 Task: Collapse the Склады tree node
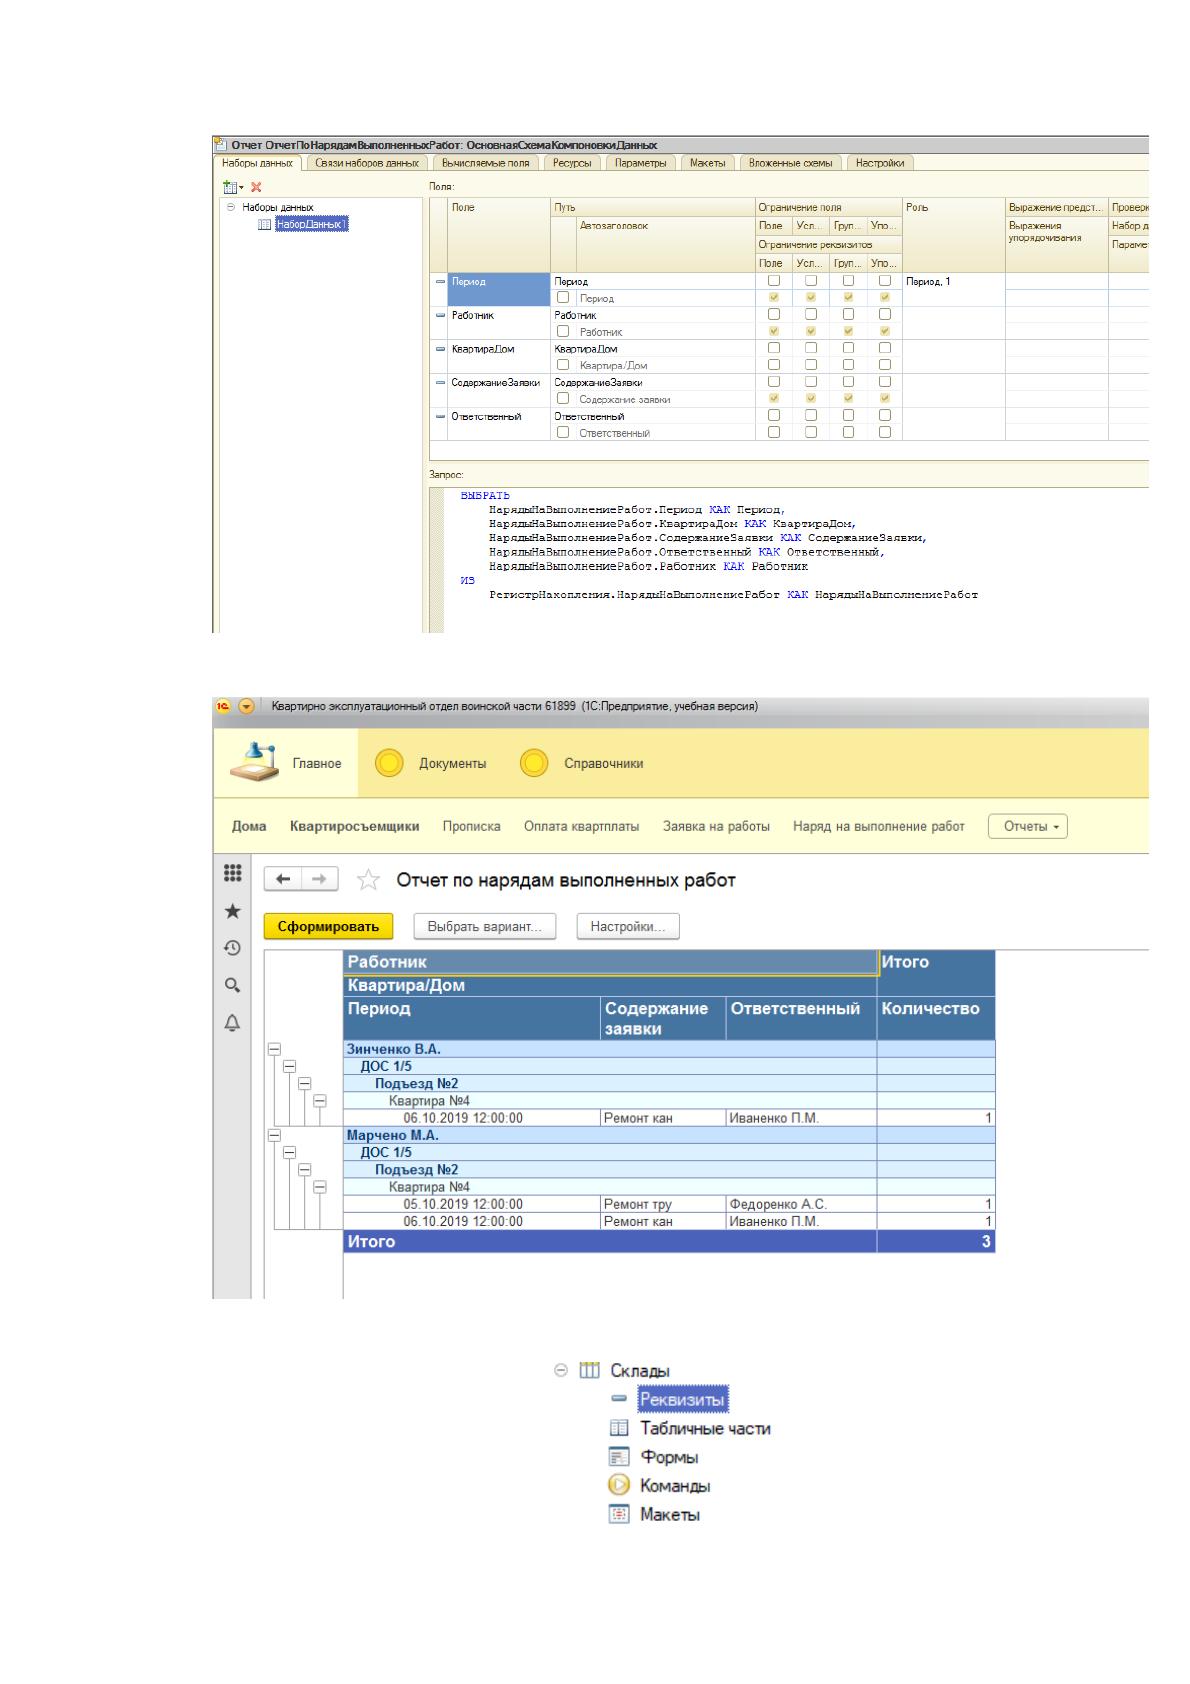(561, 1371)
